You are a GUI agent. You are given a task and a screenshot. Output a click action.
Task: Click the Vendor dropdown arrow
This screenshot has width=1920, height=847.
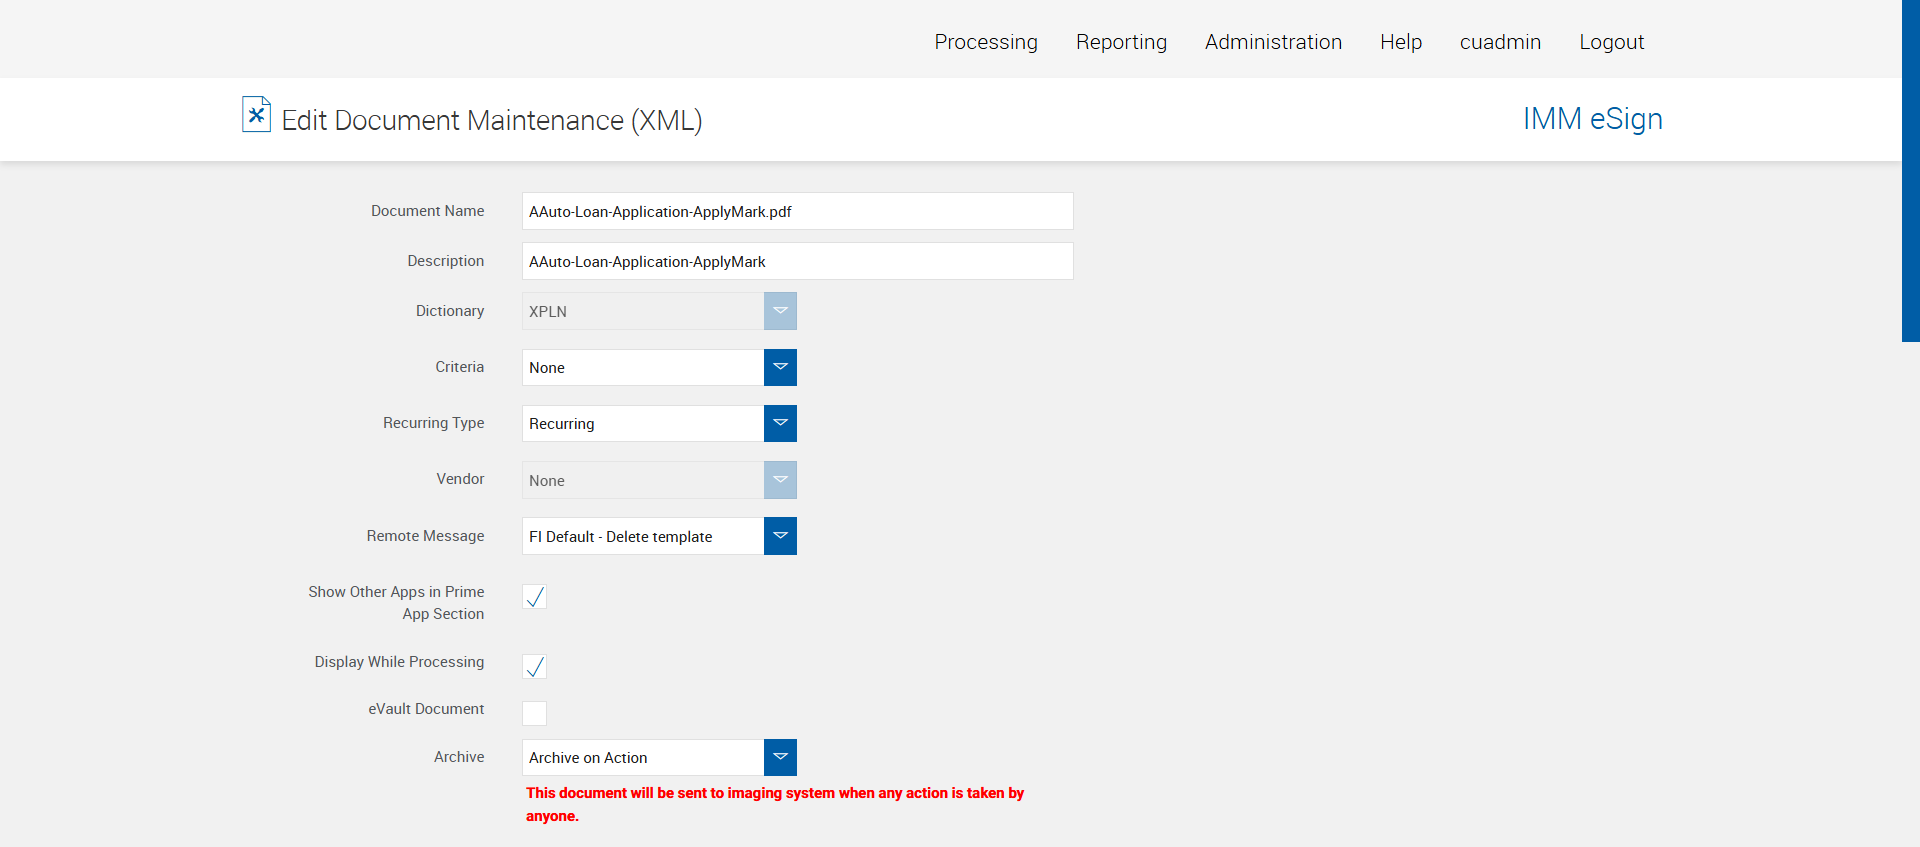(x=780, y=480)
